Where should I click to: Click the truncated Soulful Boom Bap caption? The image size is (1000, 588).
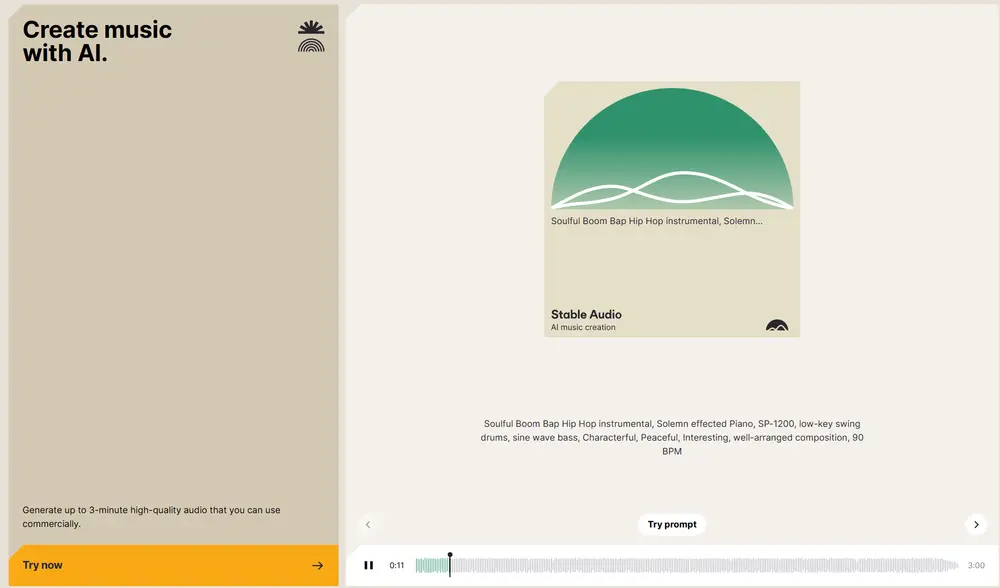click(656, 221)
